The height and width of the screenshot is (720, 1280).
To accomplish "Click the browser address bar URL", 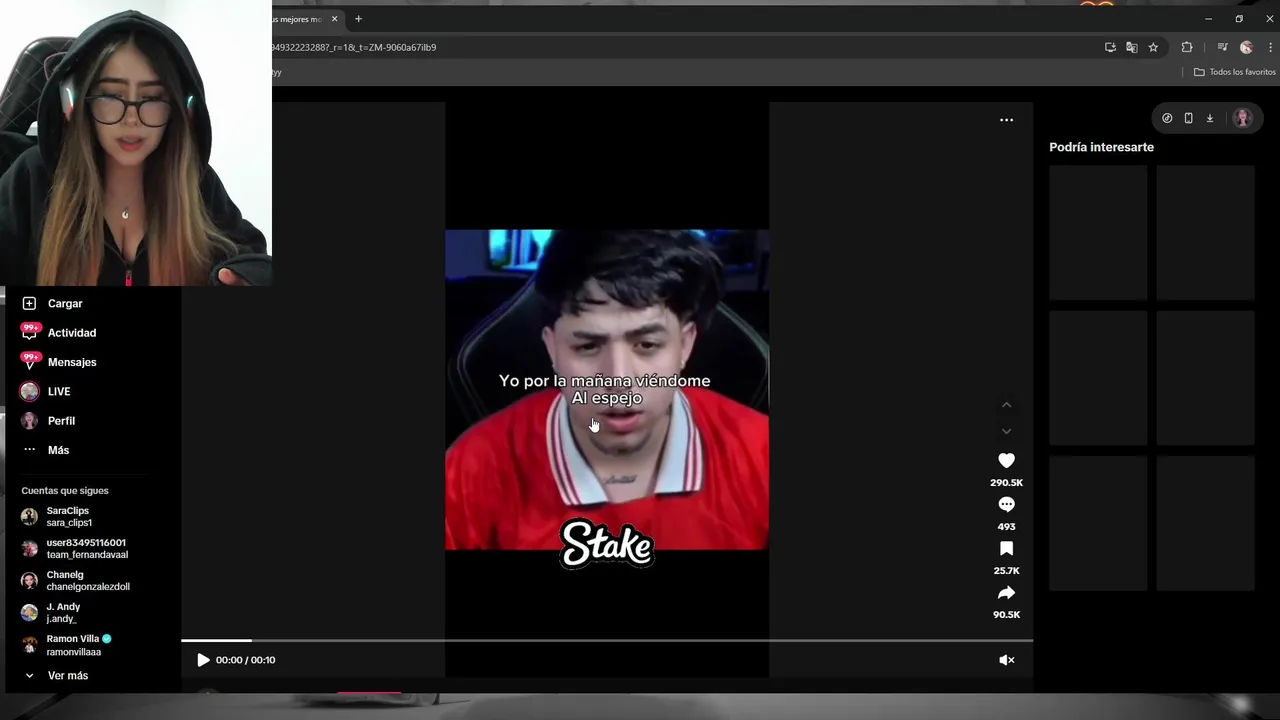I will click(x=354, y=47).
